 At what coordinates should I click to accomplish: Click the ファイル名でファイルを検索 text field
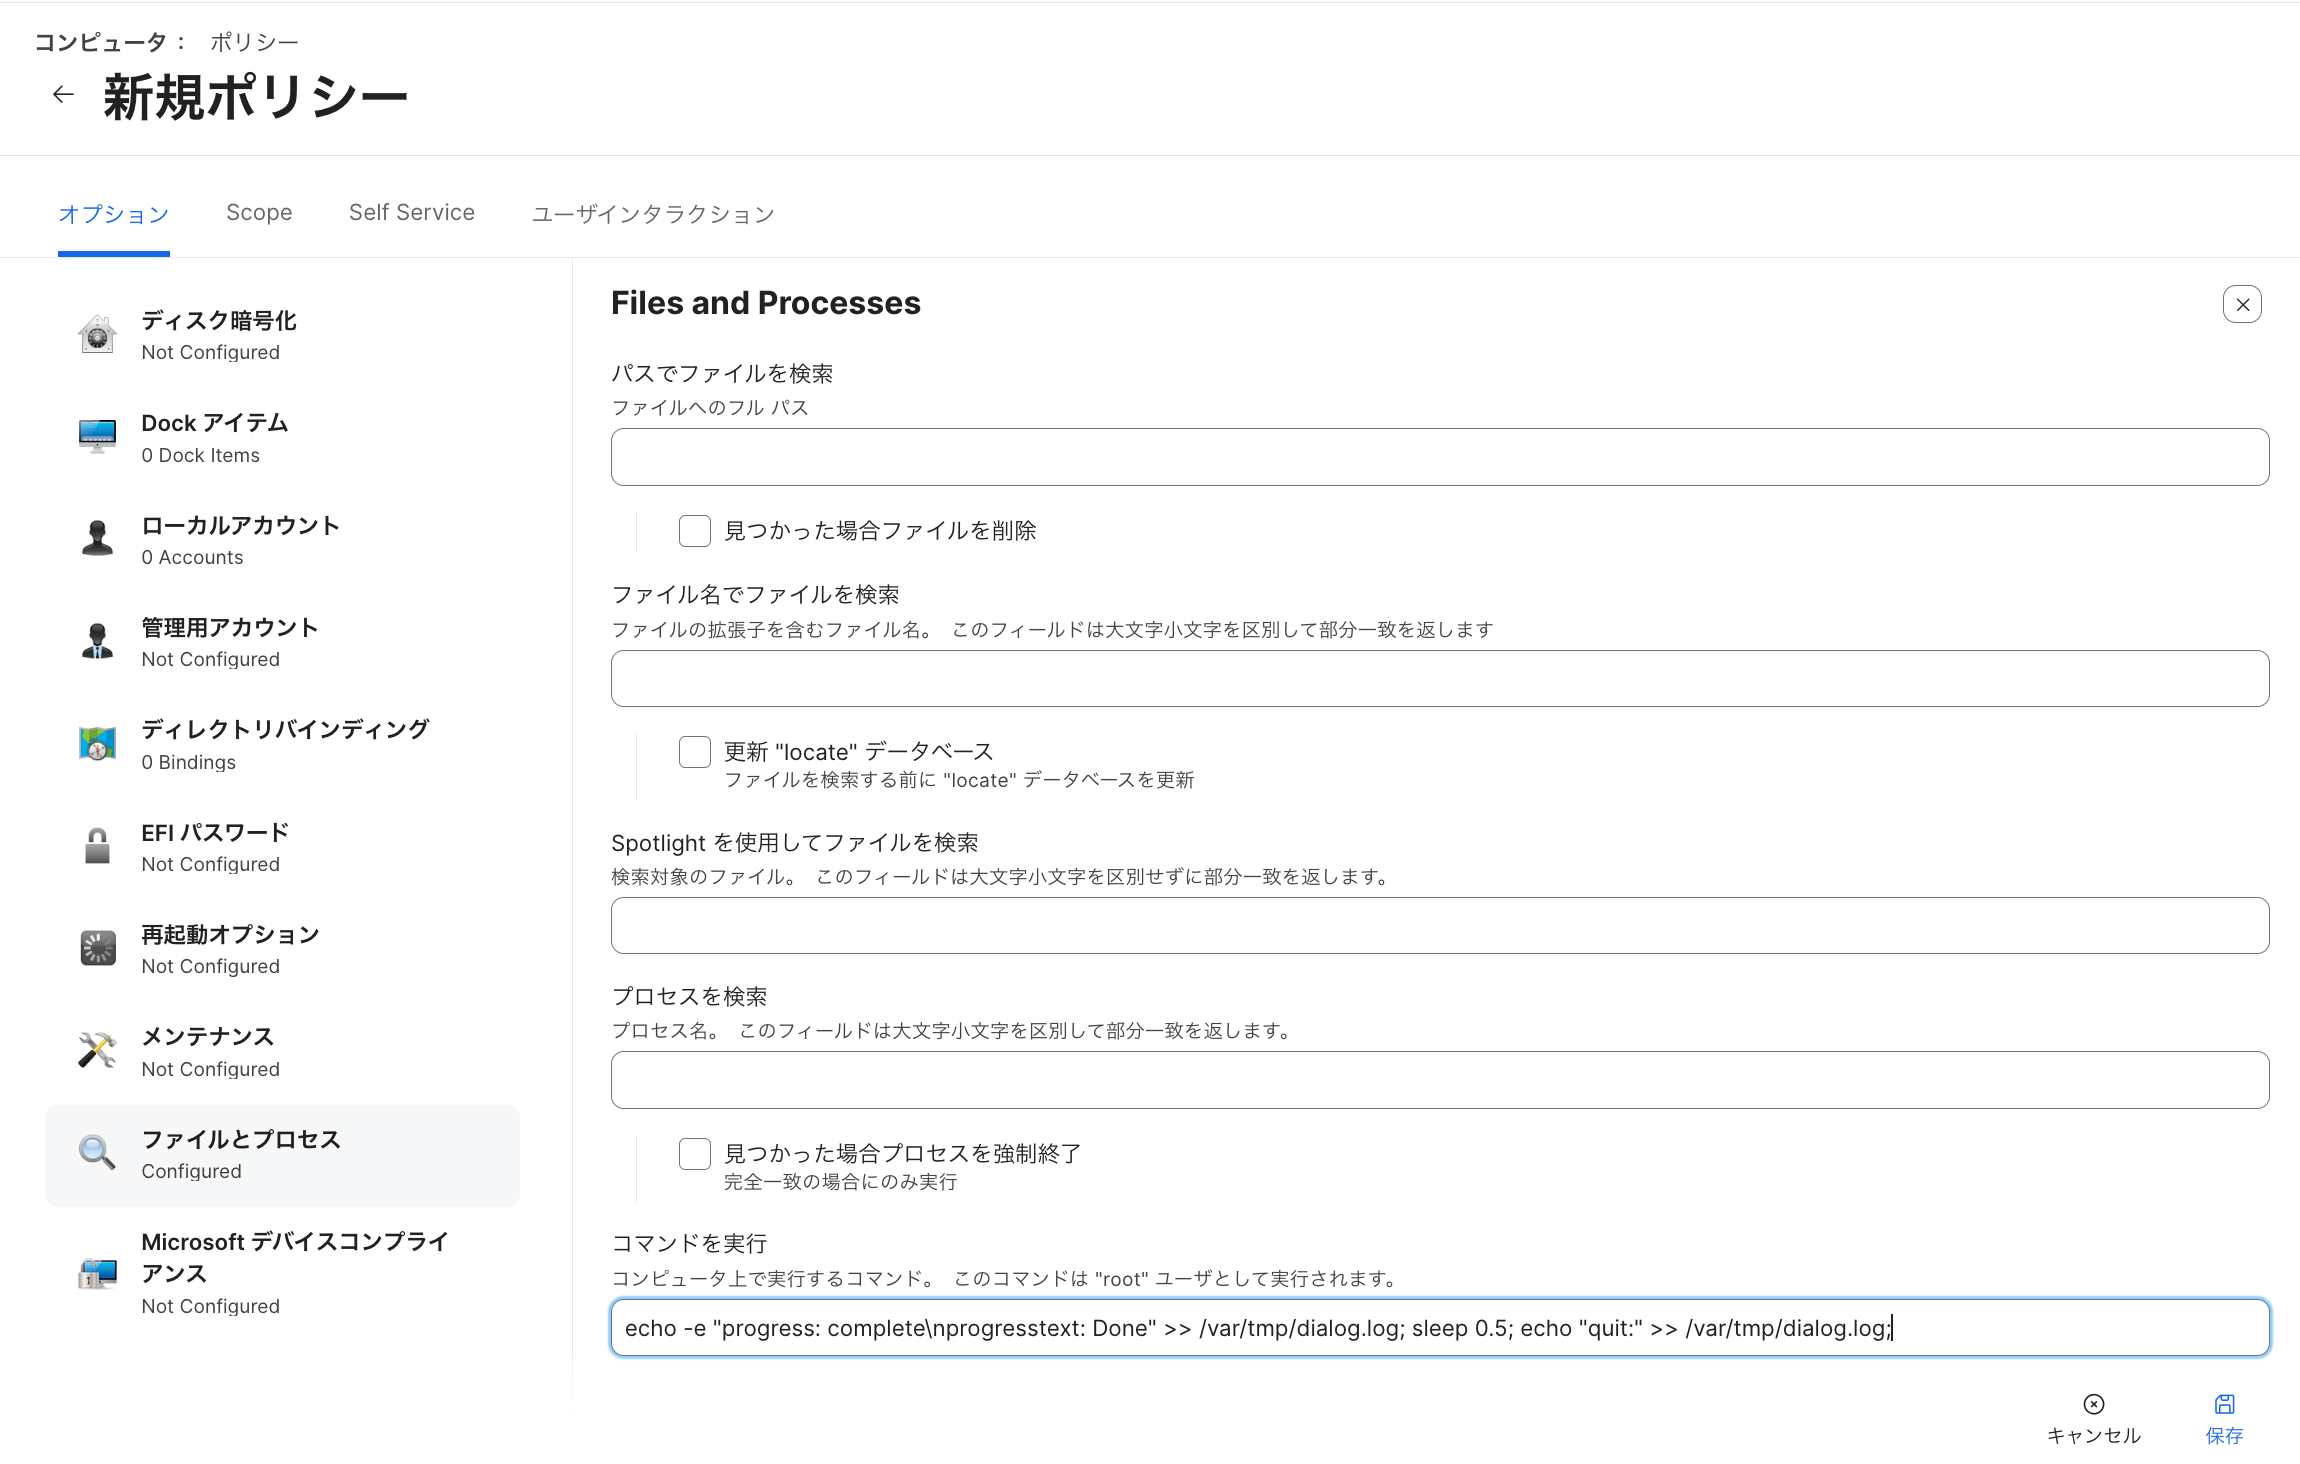(x=1440, y=679)
